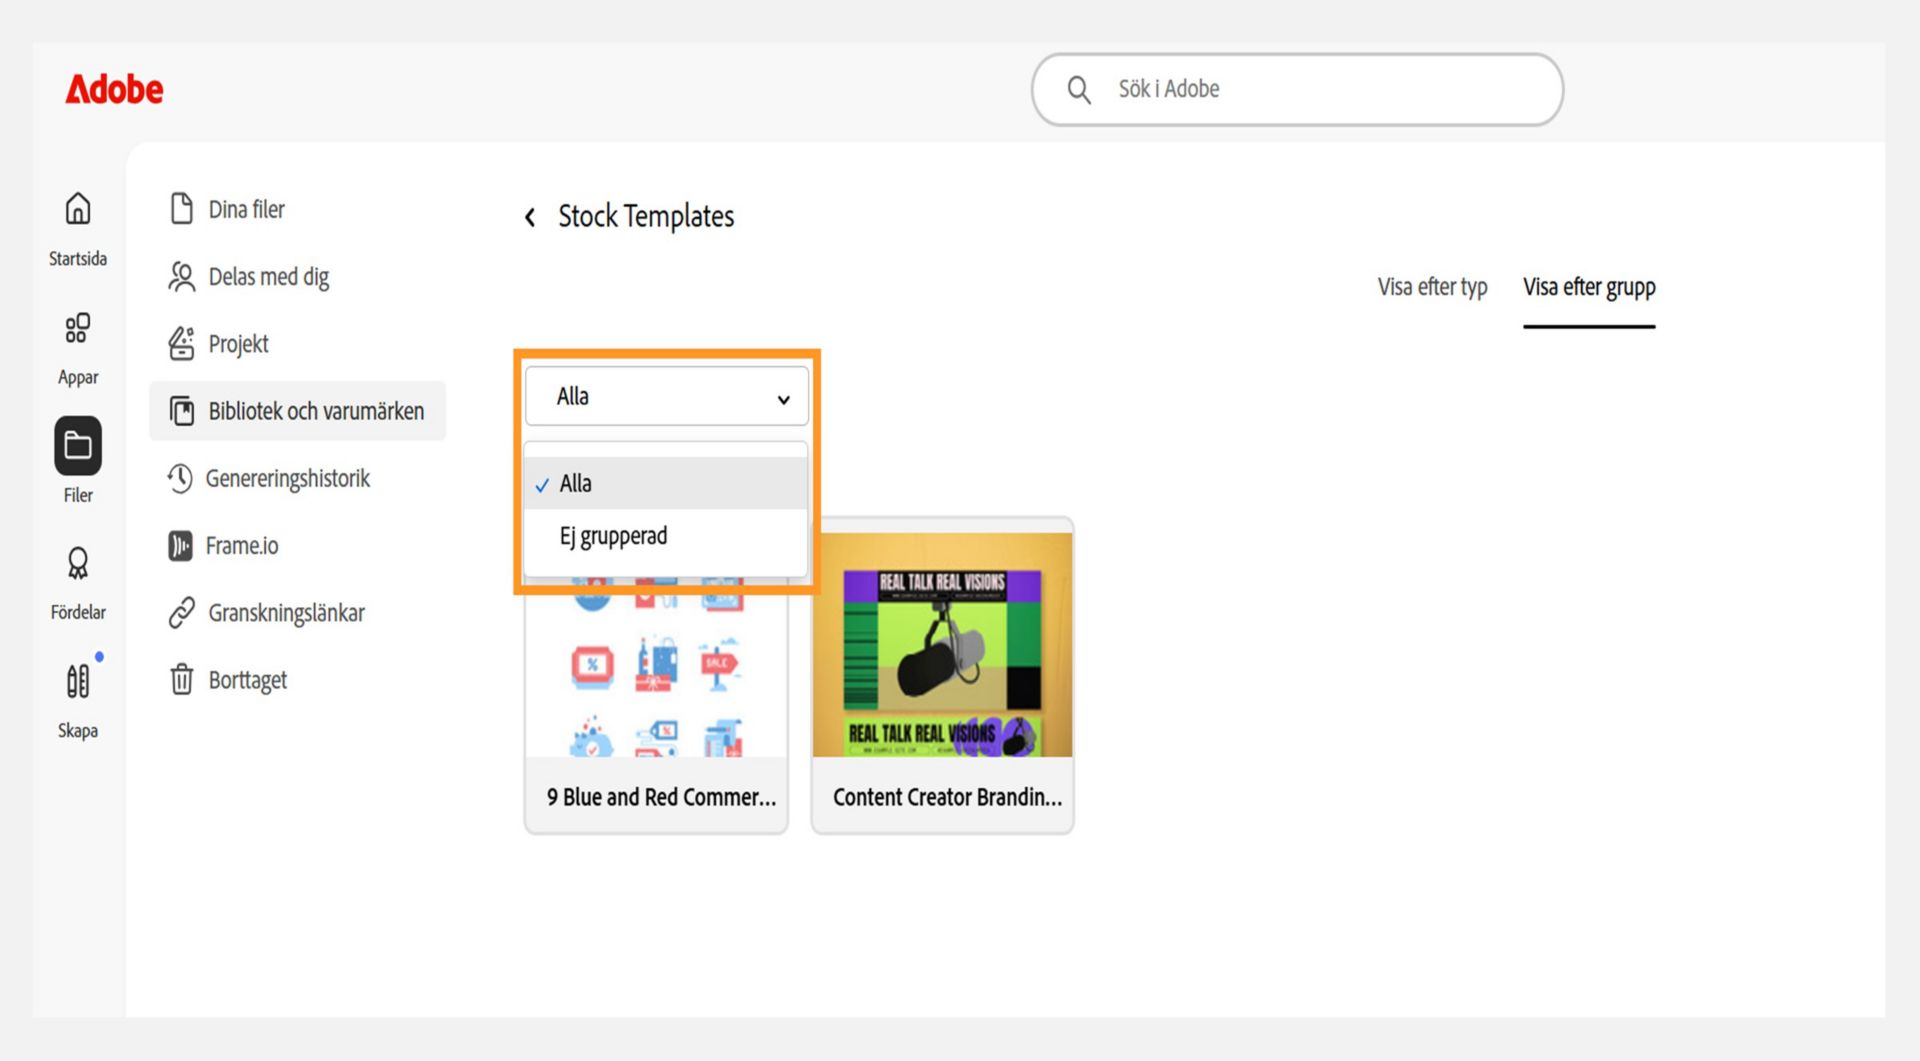Image resolution: width=1920 pixels, height=1061 pixels.
Task: Click the Adobe logo
Action: pos(114,89)
